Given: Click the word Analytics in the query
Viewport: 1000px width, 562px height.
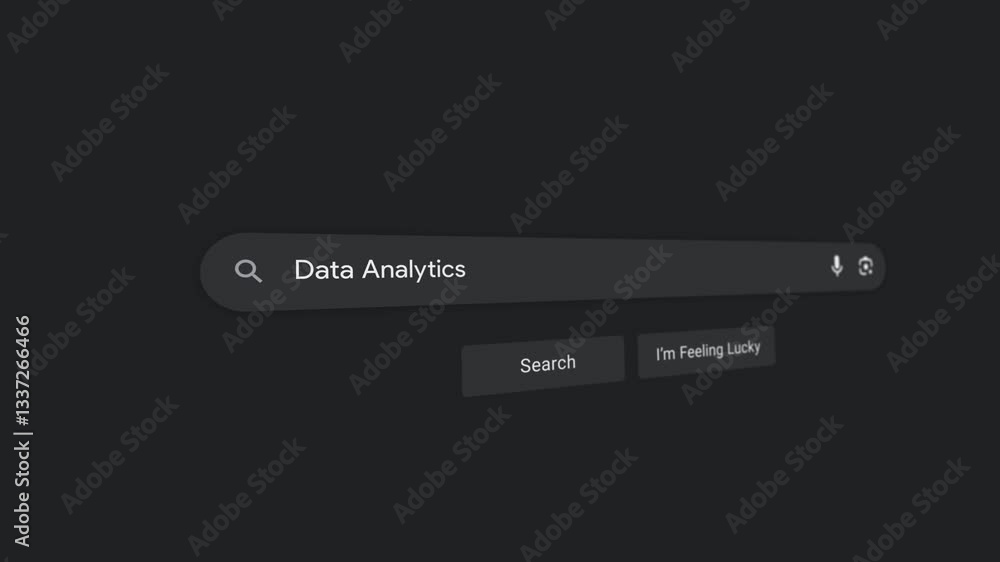Looking at the screenshot, I should coord(414,270).
